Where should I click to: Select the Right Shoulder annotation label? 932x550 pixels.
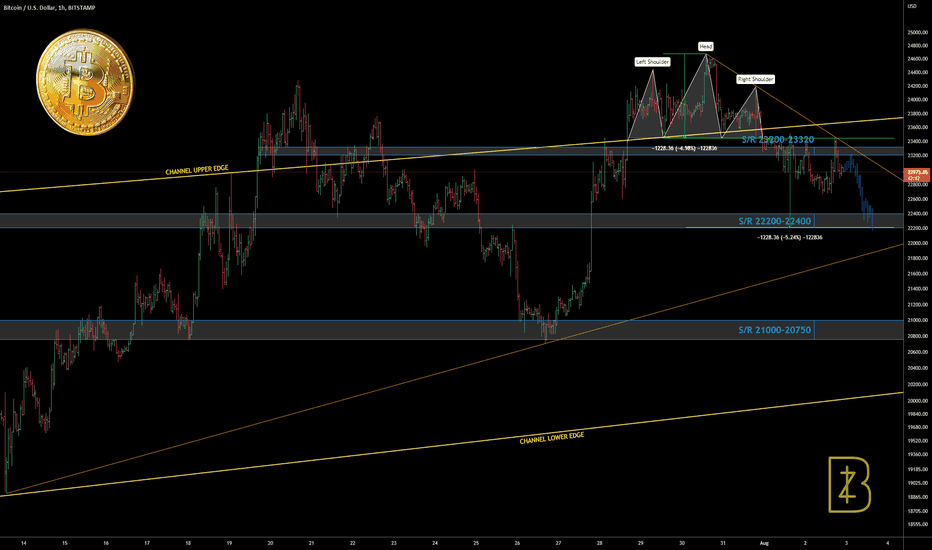[x=755, y=79]
